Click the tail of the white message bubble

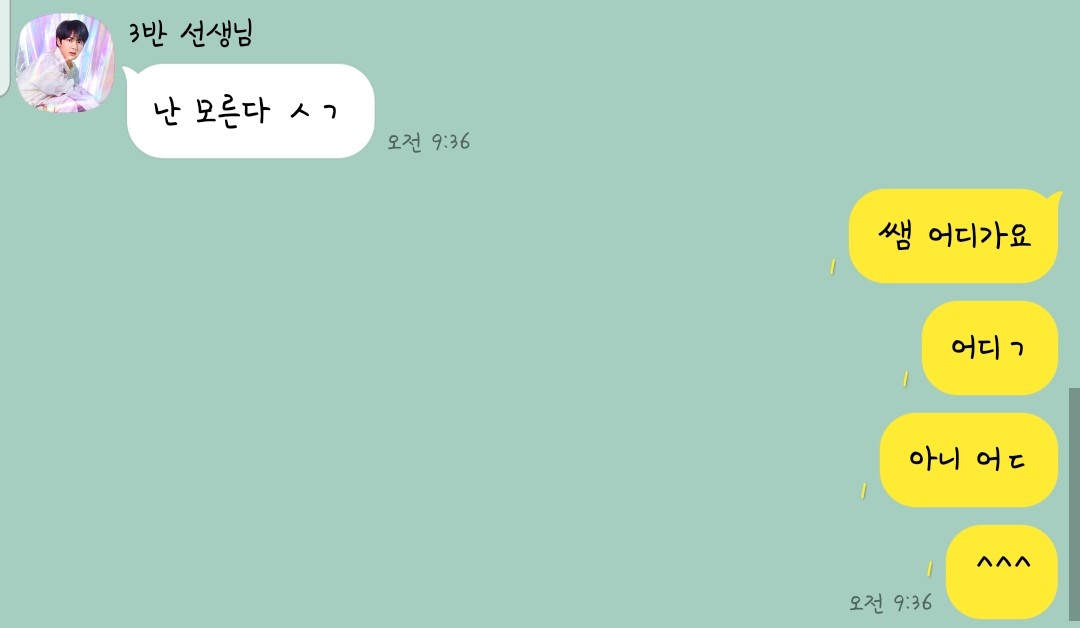tap(128, 71)
